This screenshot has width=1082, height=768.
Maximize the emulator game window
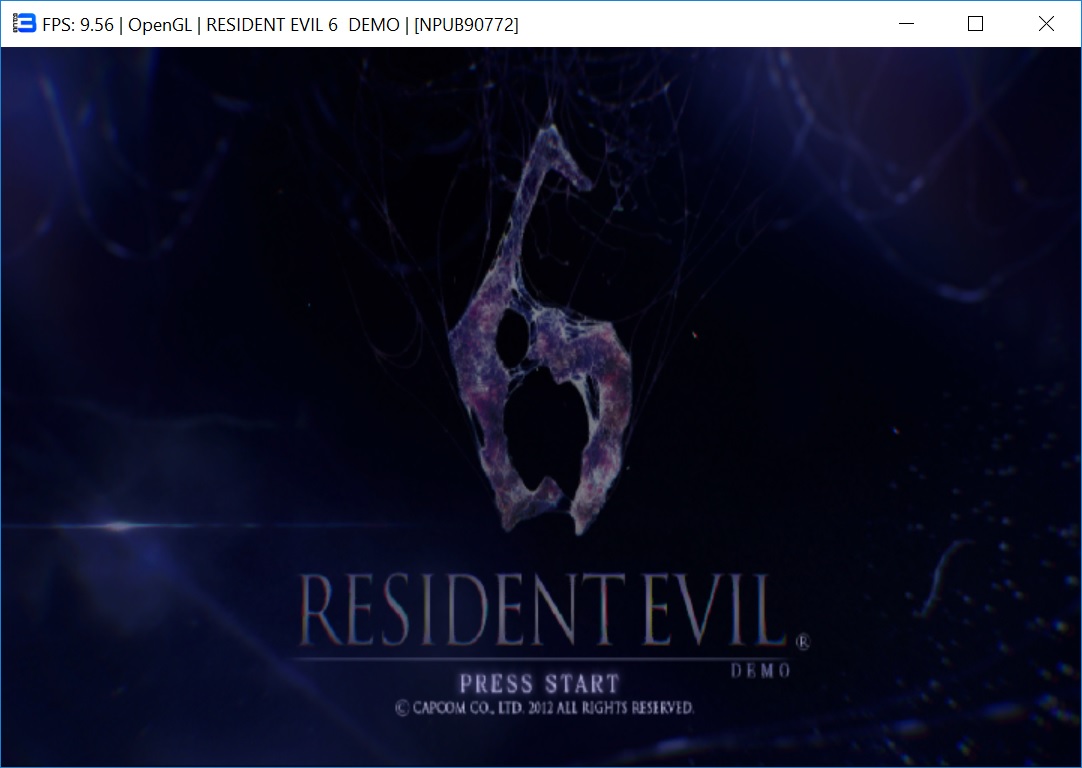tap(975, 23)
